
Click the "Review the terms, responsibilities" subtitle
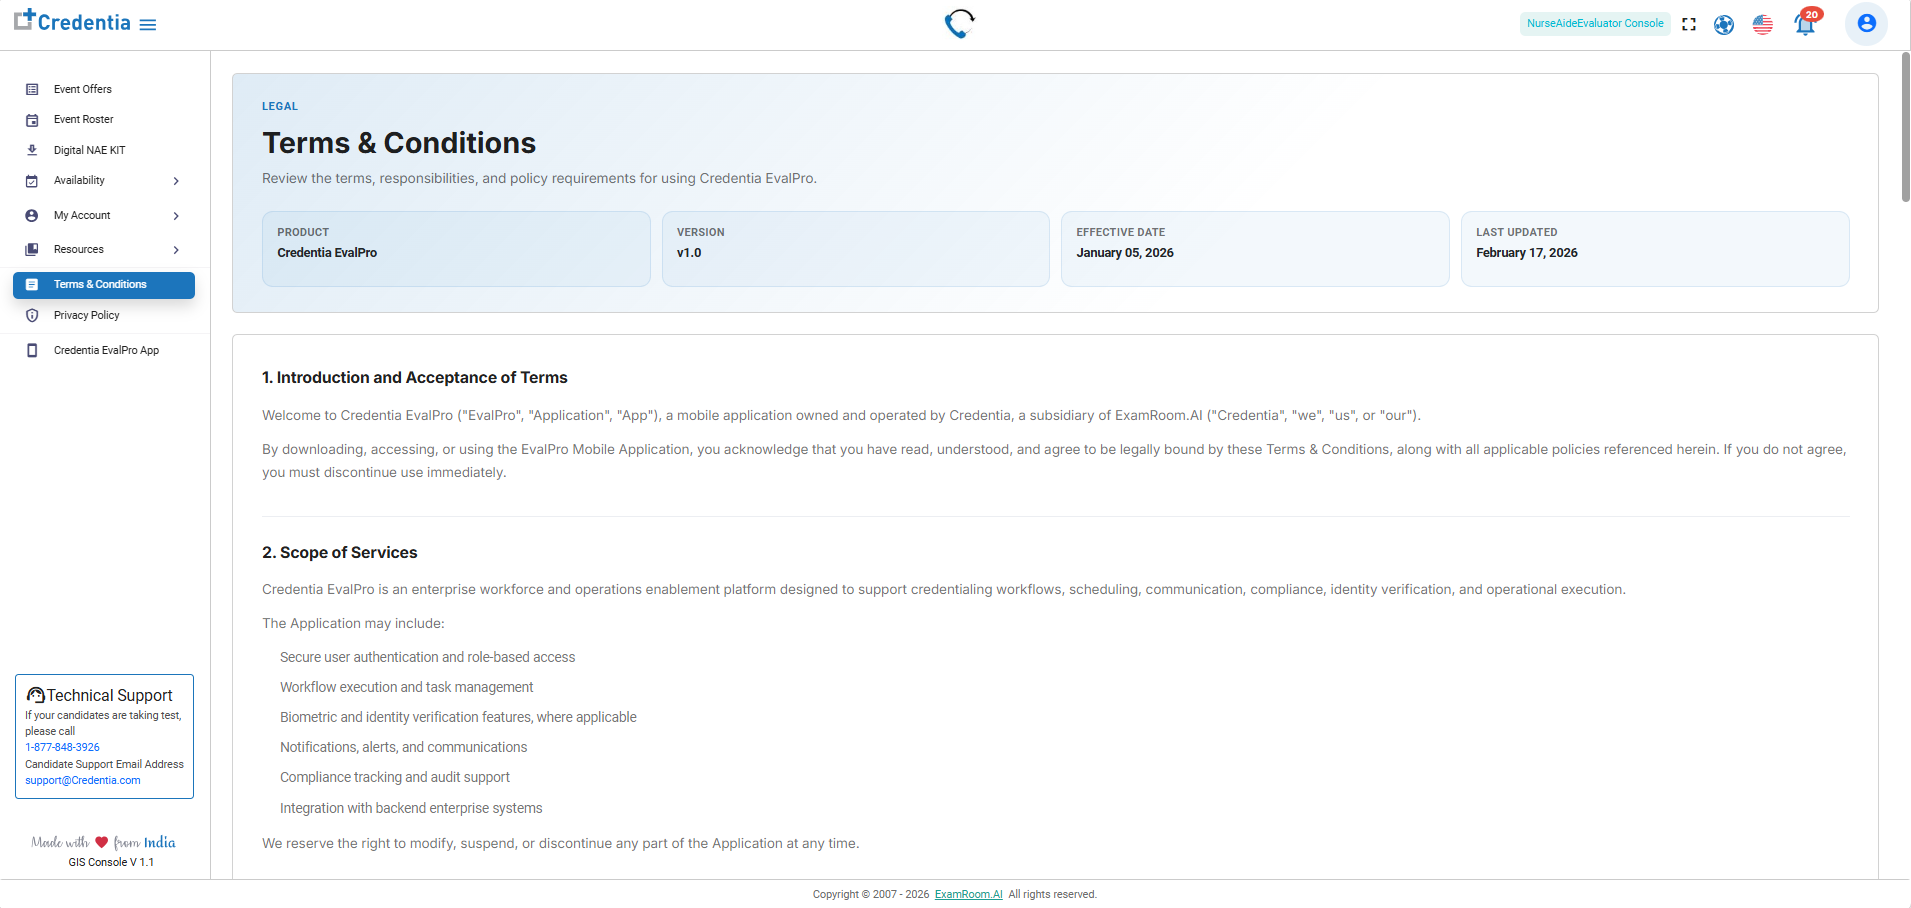[539, 178]
